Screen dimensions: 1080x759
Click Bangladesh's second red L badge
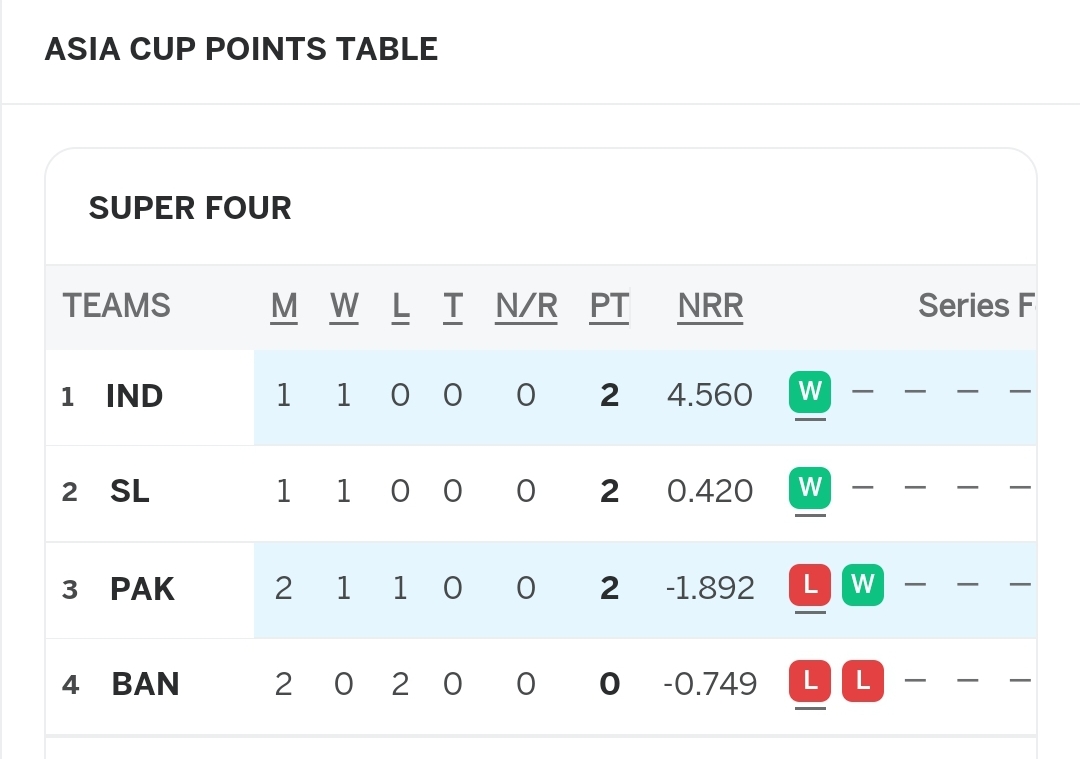click(x=862, y=681)
